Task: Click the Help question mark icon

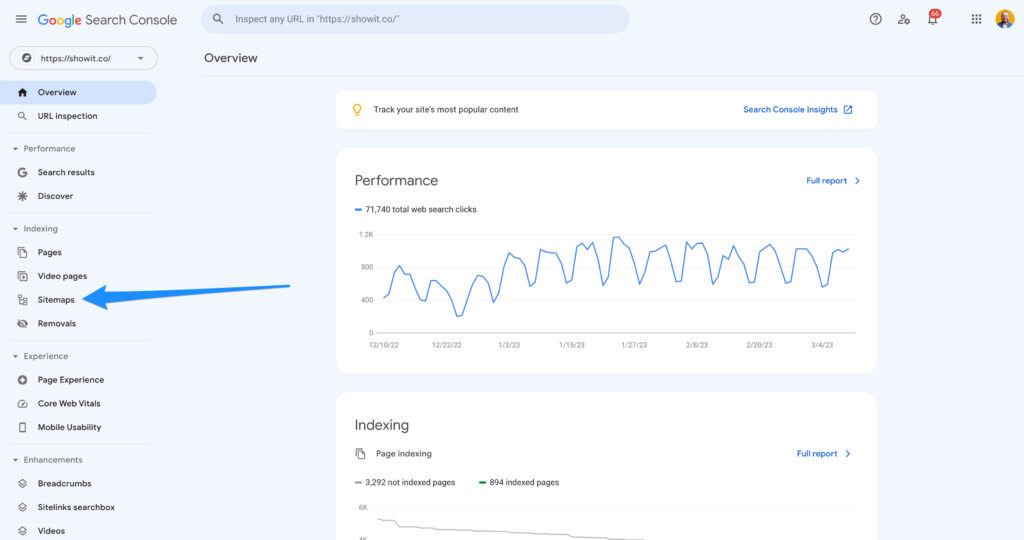Action: pyautogui.click(x=875, y=19)
